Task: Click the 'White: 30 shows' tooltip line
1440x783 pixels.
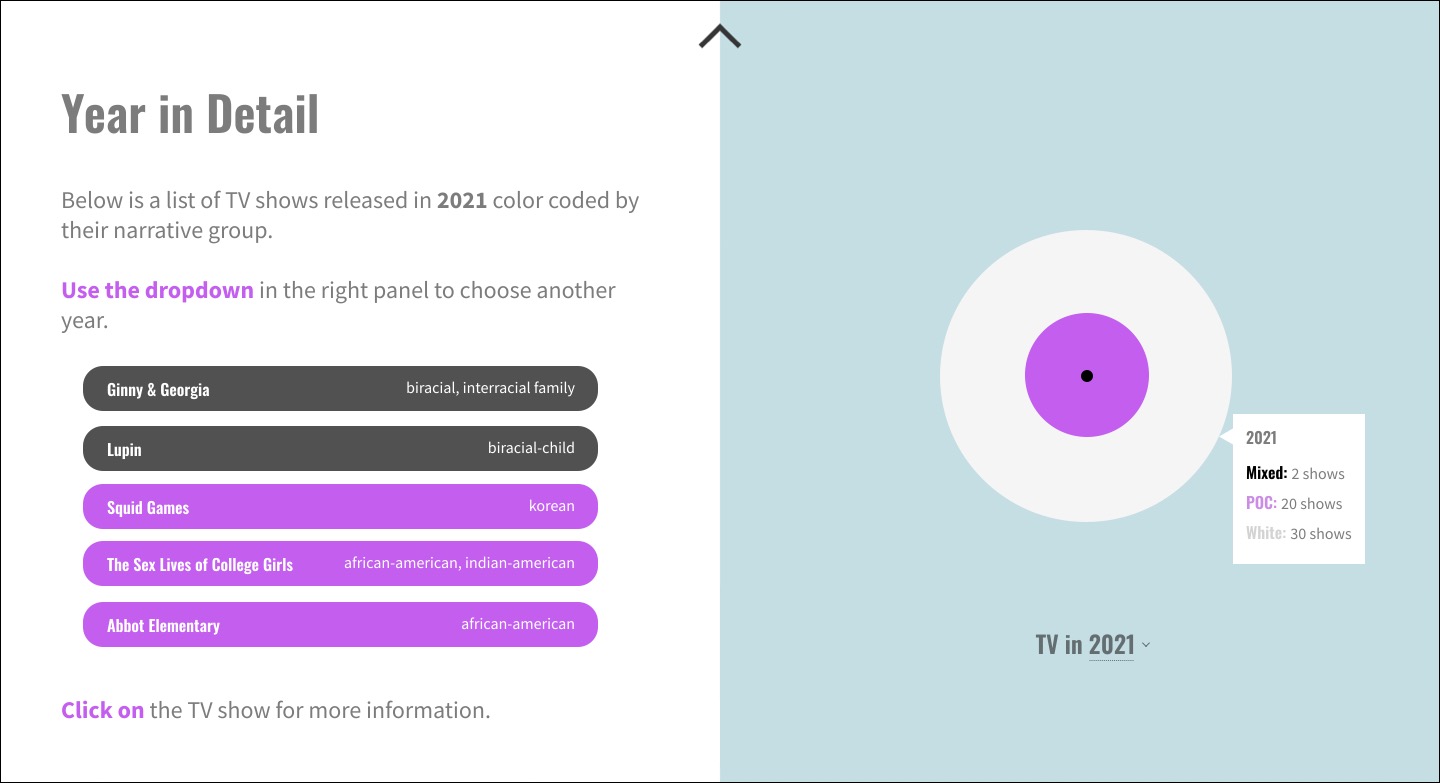Action: pos(1299,534)
